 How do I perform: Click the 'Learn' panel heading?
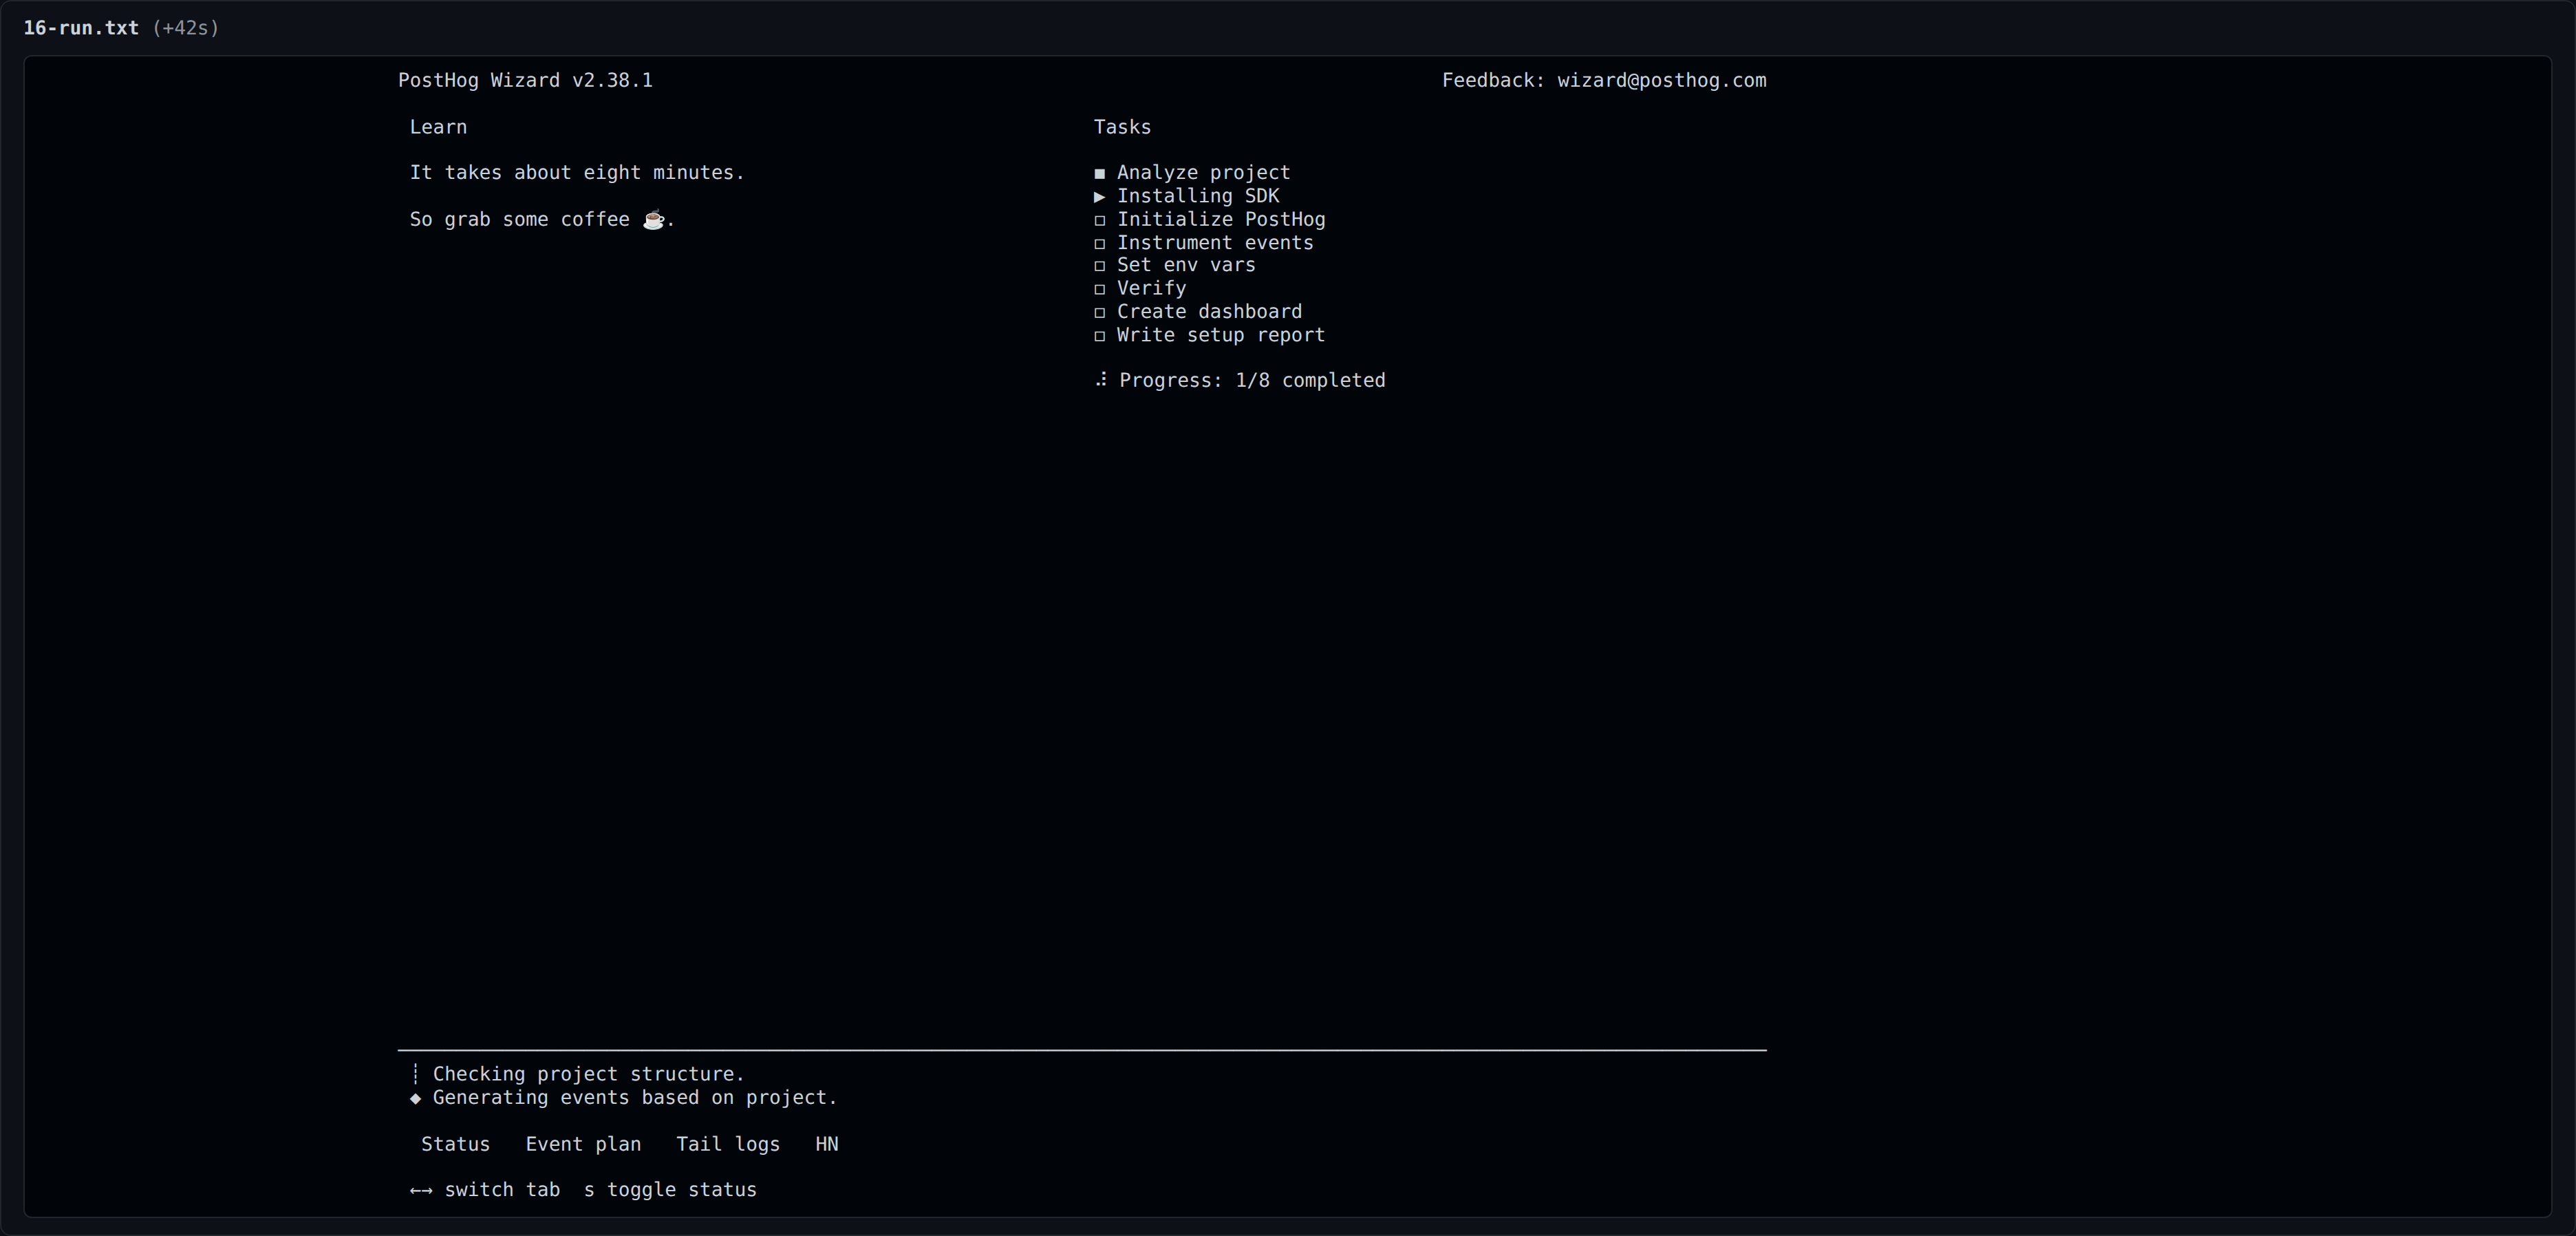click(x=438, y=127)
